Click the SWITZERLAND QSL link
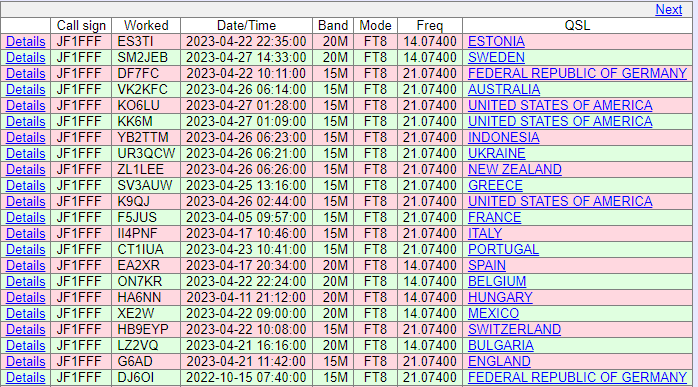The image size is (698, 387). click(514, 330)
